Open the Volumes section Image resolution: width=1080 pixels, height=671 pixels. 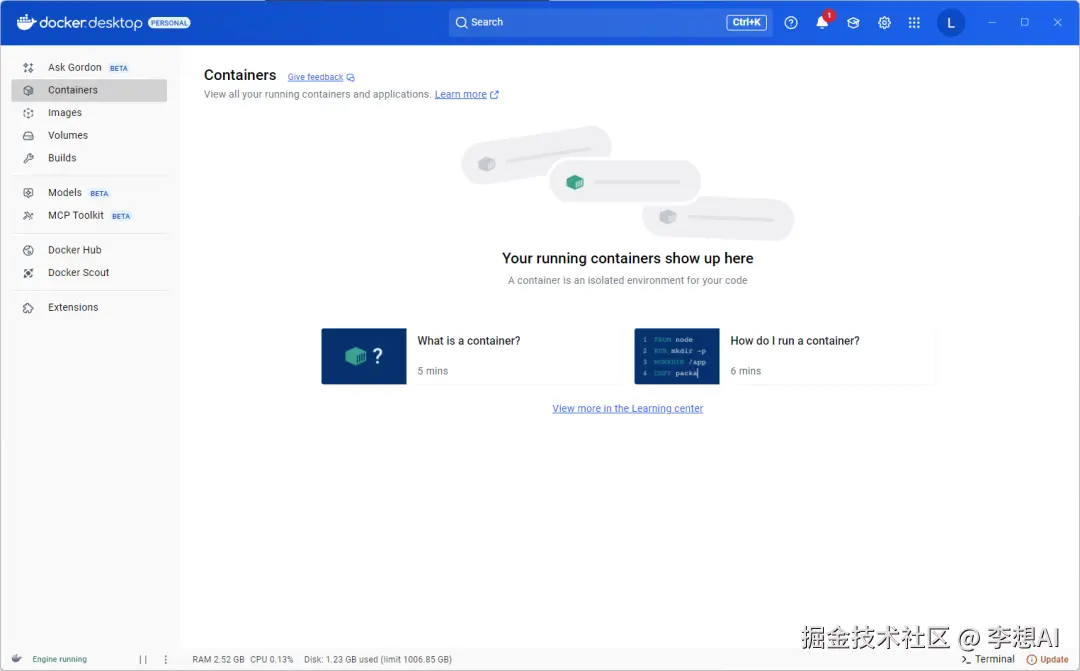(89, 136)
